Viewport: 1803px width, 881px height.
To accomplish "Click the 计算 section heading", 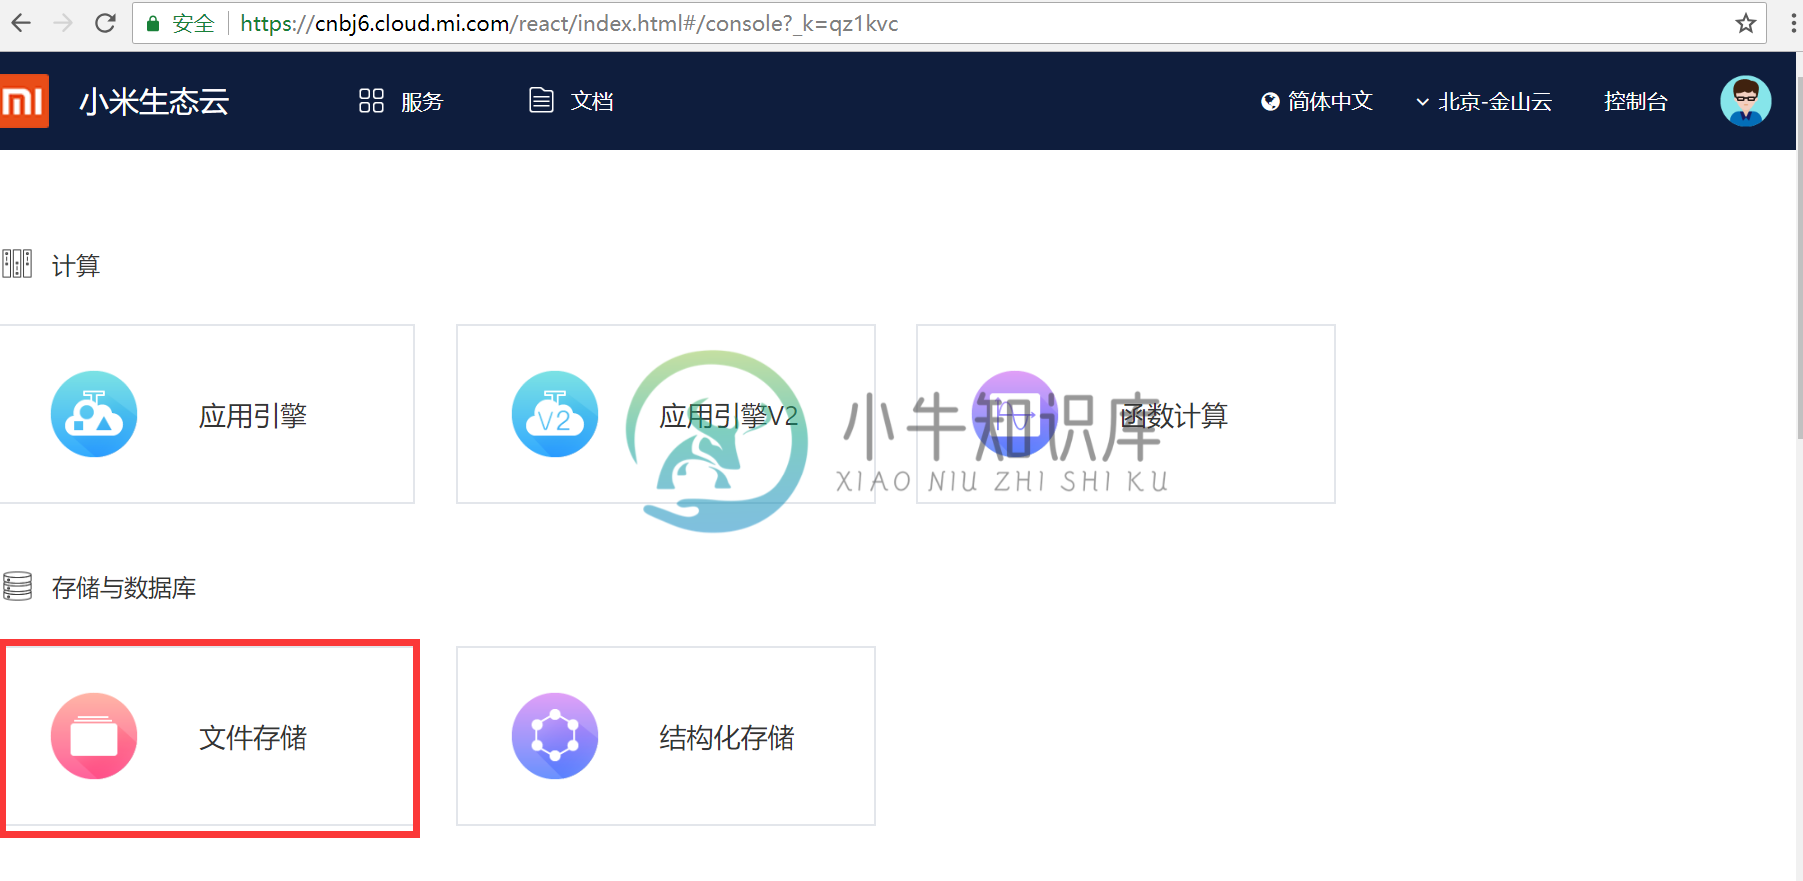I will click(76, 265).
